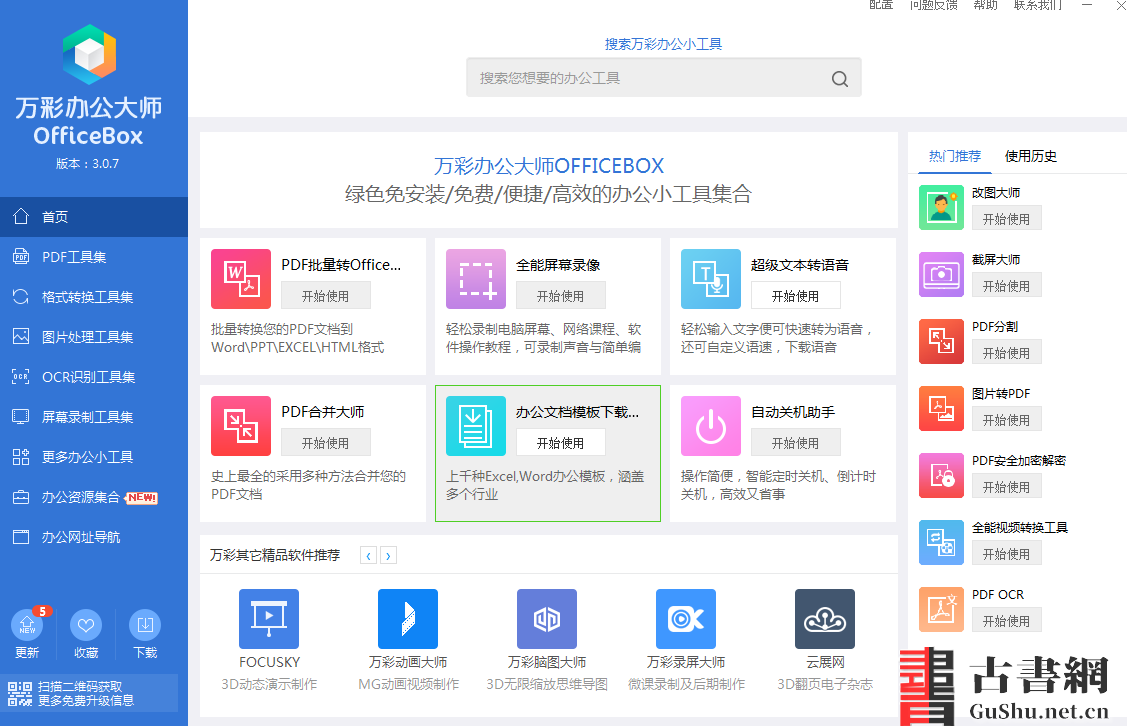Click the QR code icon in sidebar

click(20, 694)
